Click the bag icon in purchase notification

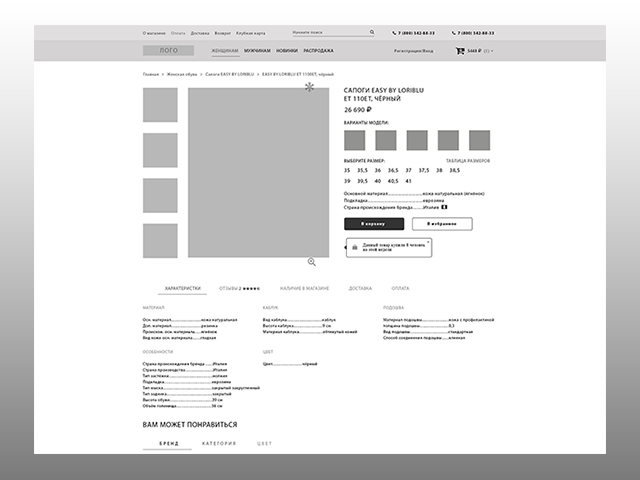pos(355,247)
